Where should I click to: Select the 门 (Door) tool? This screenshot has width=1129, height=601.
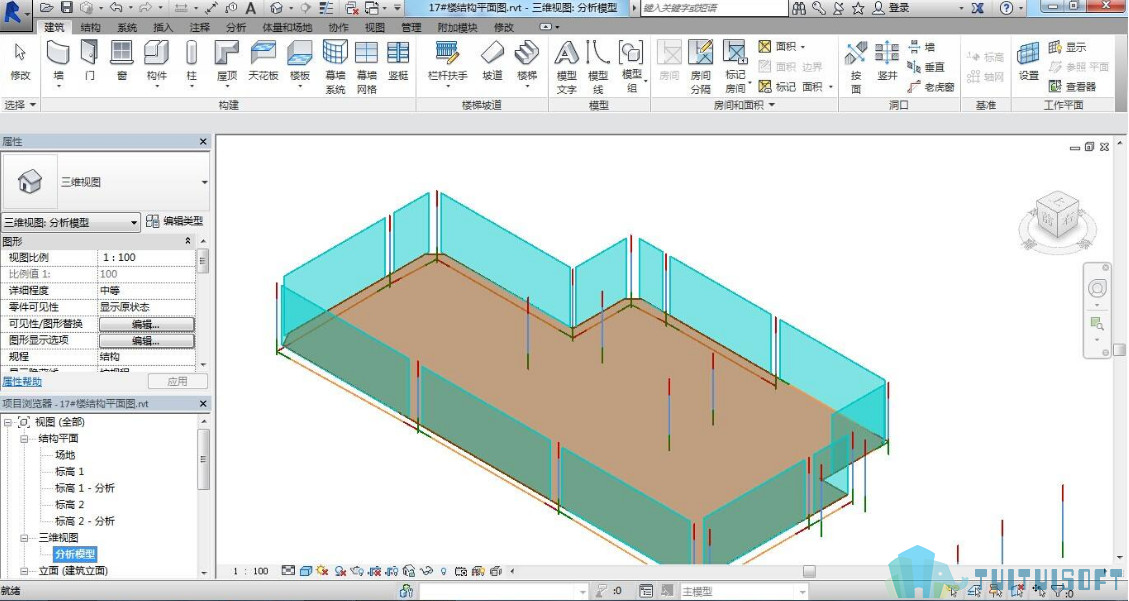89,60
